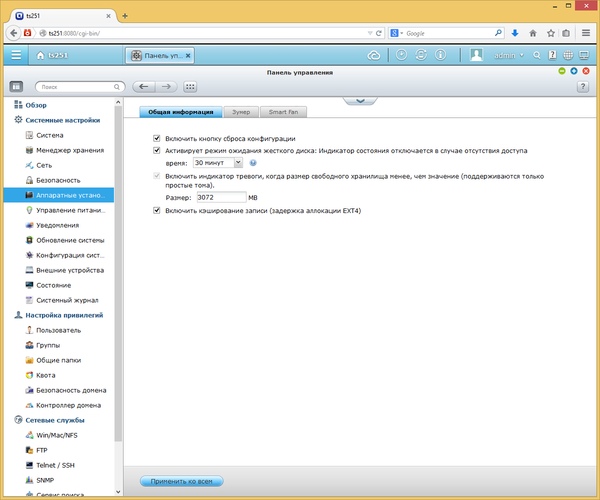Screen dimensions: 600x500
Task: Click the sidebar scroll down arrow
Action: click(x=118, y=492)
